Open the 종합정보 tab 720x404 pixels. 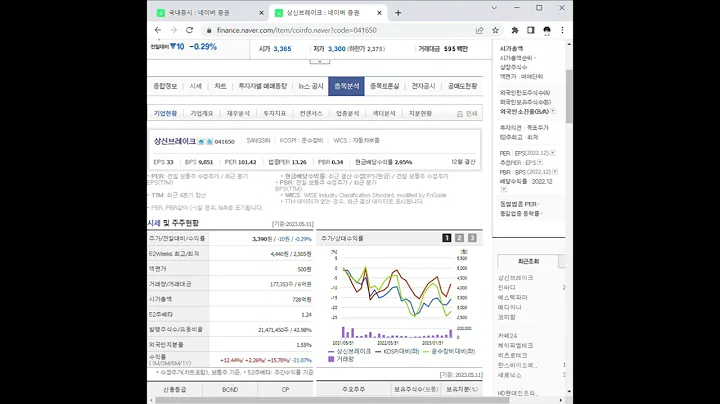[165, 86]
